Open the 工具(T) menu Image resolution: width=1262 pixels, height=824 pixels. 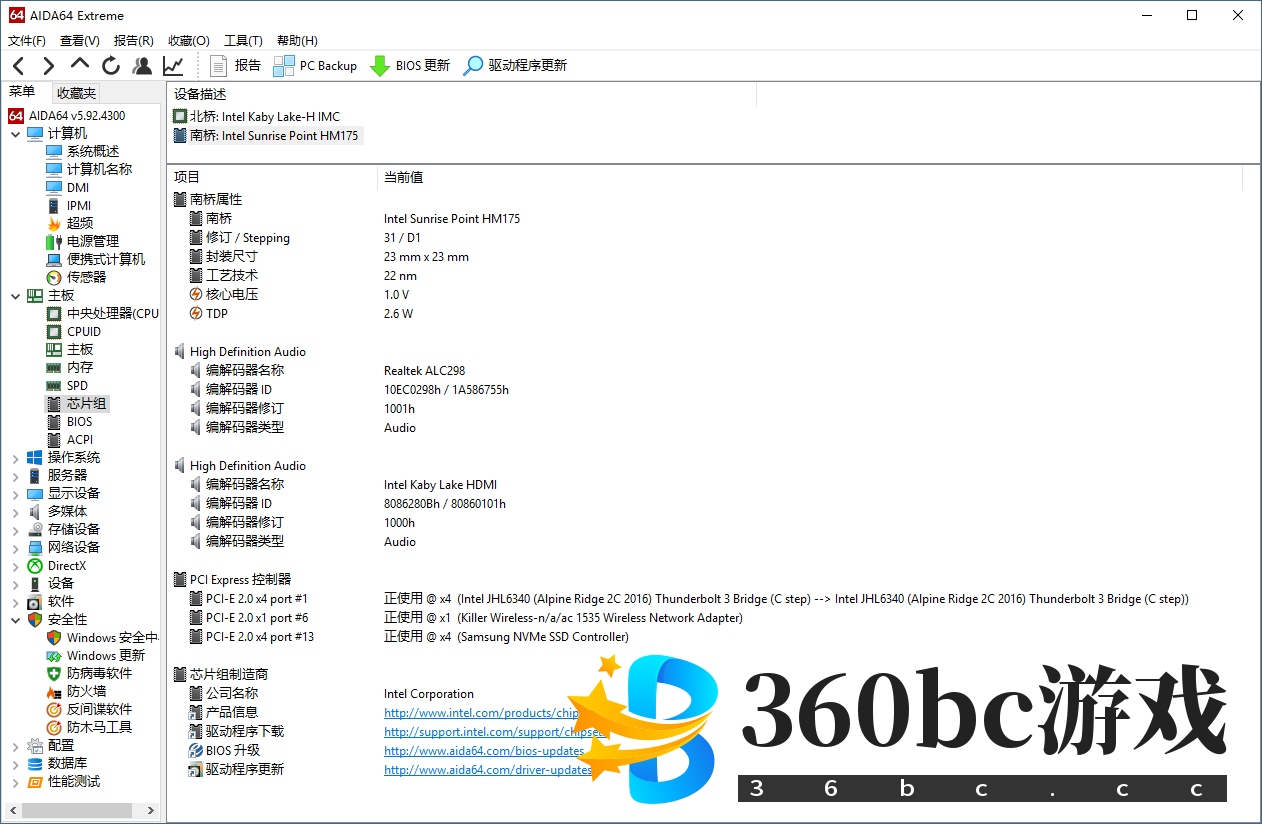tap(243, 41)
